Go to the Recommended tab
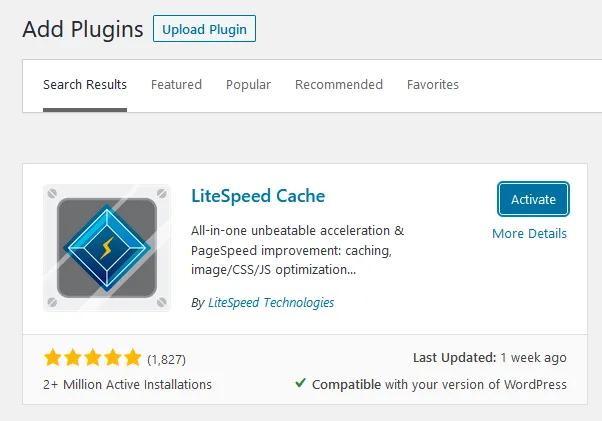Viewport: 602px width, 421px height. 338,85
